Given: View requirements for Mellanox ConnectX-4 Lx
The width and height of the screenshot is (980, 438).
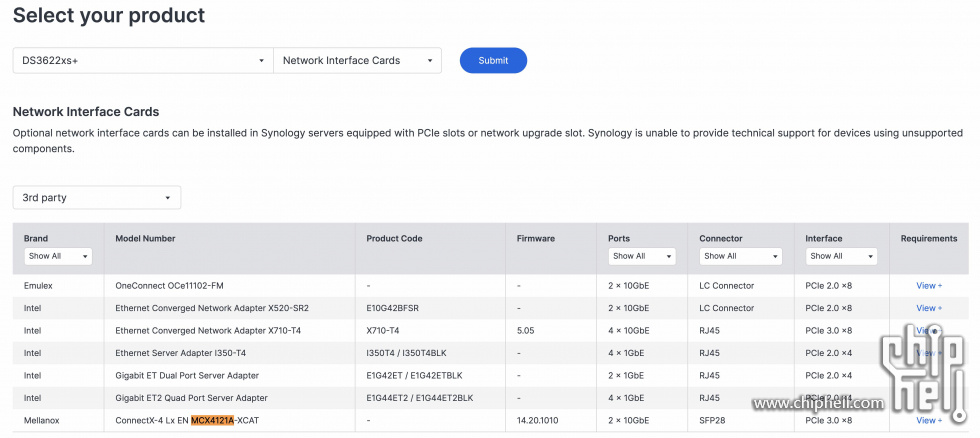Looking at the screenshot, I should pos(929,421).
